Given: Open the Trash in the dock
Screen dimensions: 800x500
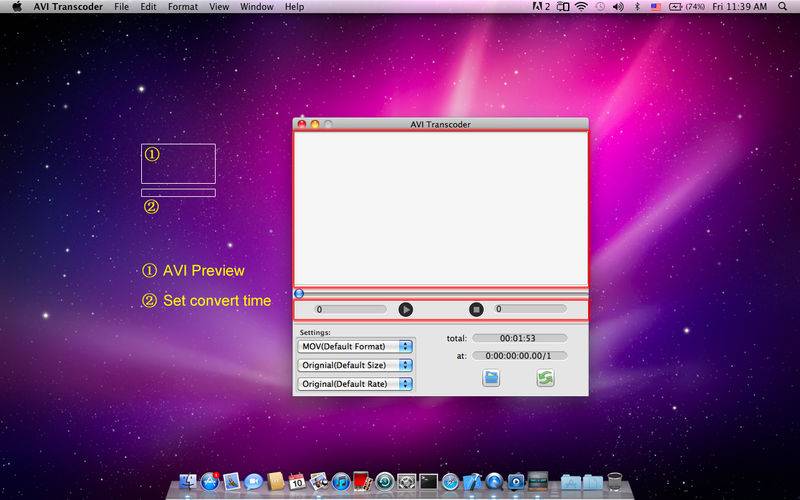Looking at the screenshot, I should click(615, 481).
